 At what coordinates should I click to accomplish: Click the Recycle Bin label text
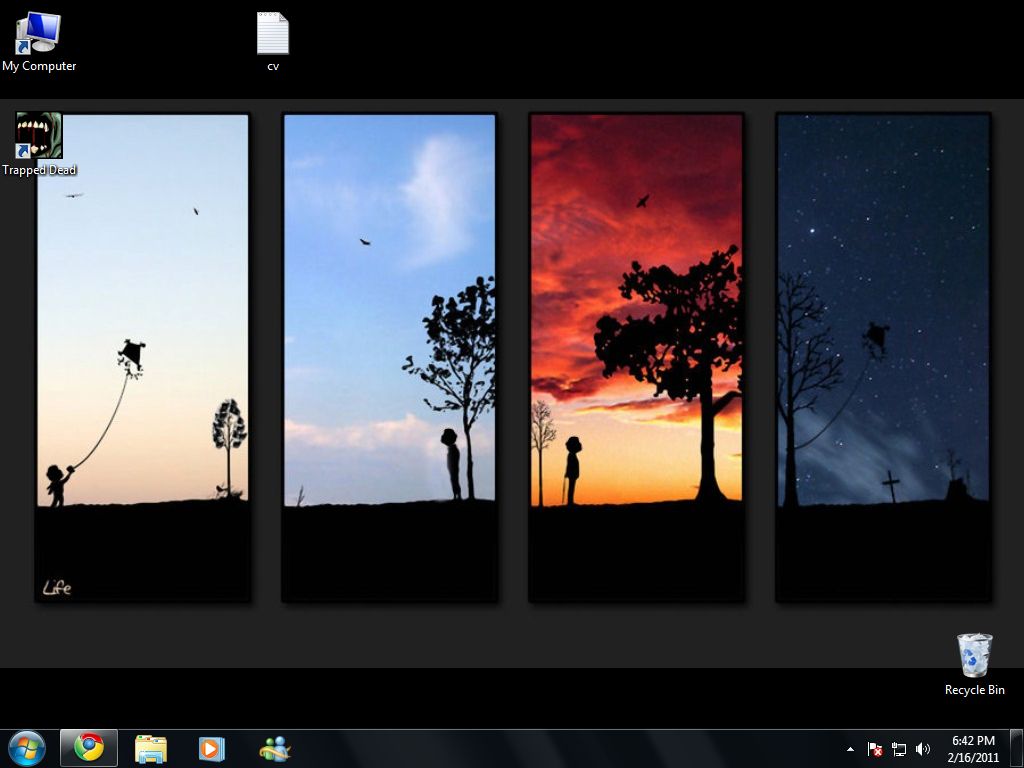coord(974,690)
